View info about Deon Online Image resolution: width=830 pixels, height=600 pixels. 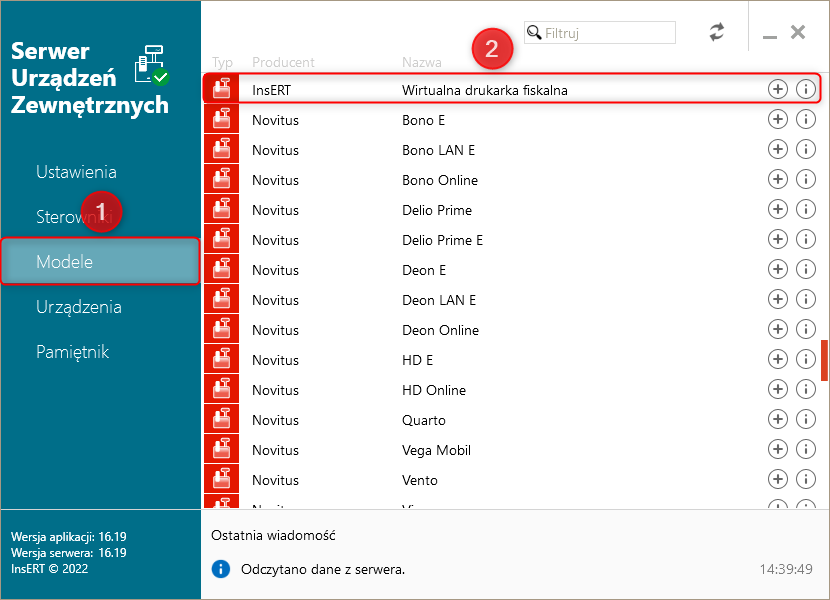point(806,329)
